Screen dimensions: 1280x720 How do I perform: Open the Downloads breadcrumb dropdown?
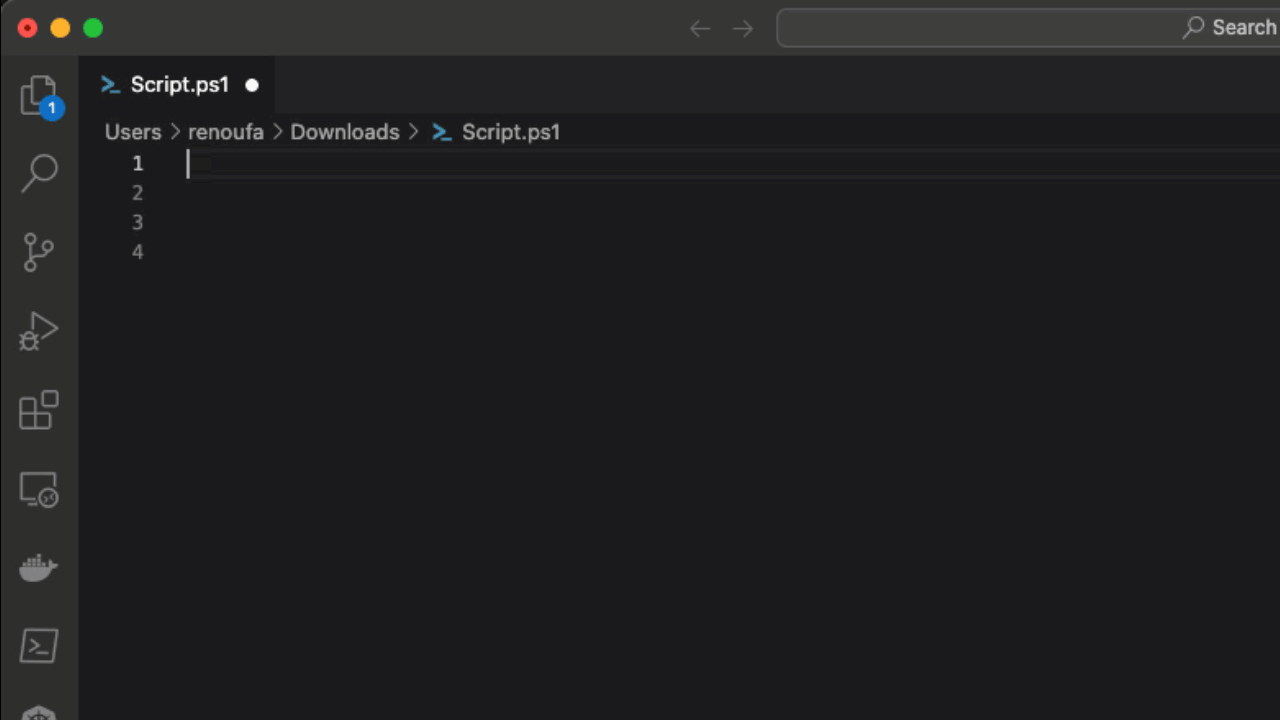pos(344,132)
